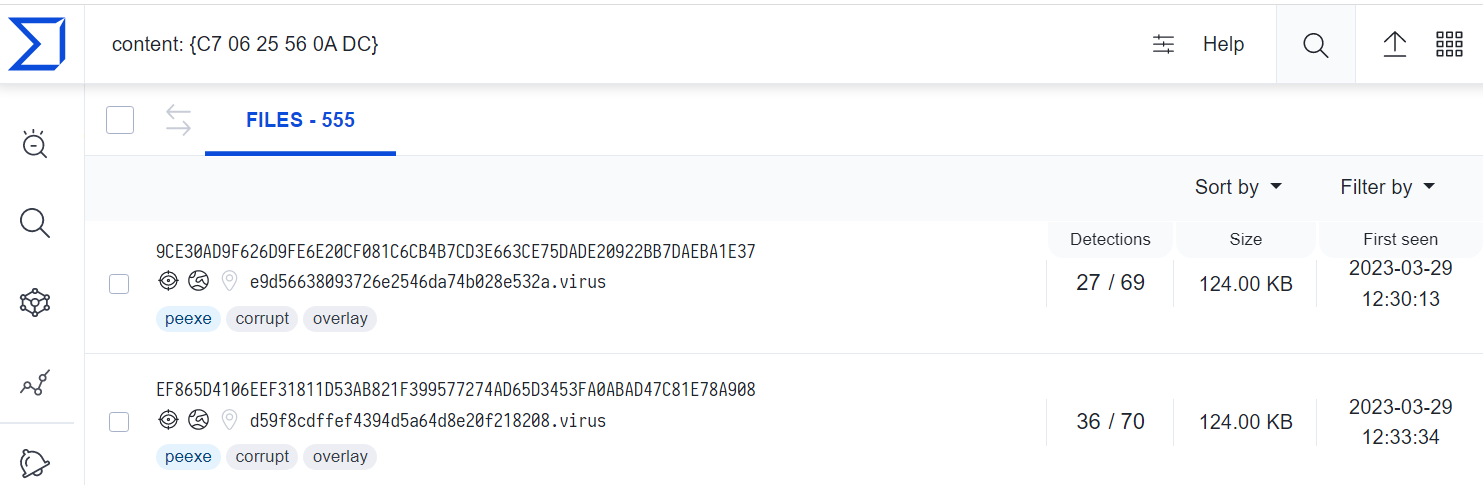Open the upload file arrow icon
Viewport: 1483px width, 485px height.
[1395, 44]
